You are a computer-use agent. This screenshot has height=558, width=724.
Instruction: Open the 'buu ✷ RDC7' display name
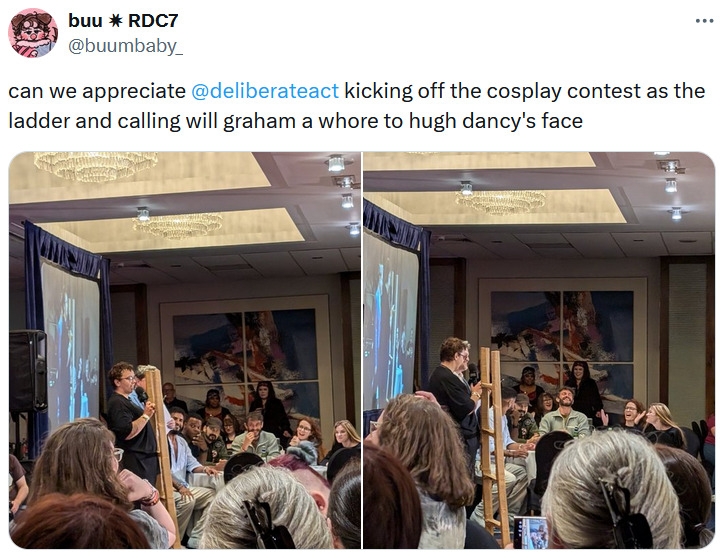tap(123, 20)
